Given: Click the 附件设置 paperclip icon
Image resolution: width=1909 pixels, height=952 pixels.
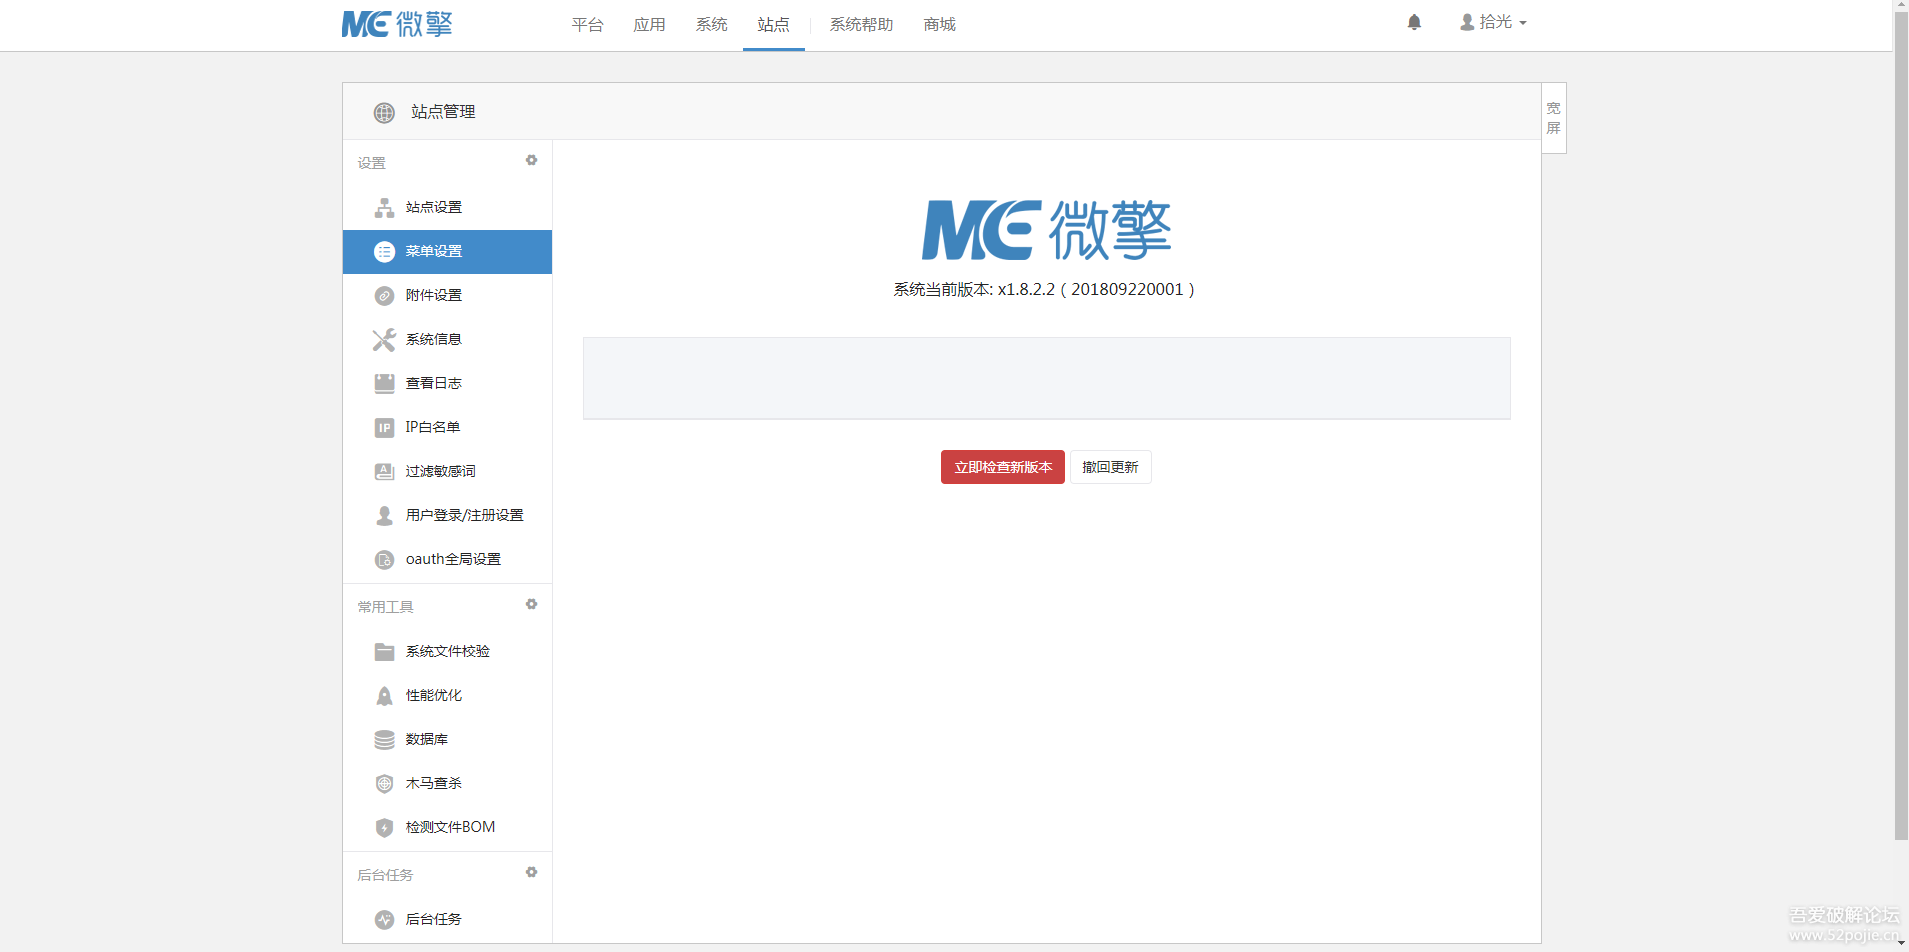Looking at the screenshot, I should tap(384, 296).
